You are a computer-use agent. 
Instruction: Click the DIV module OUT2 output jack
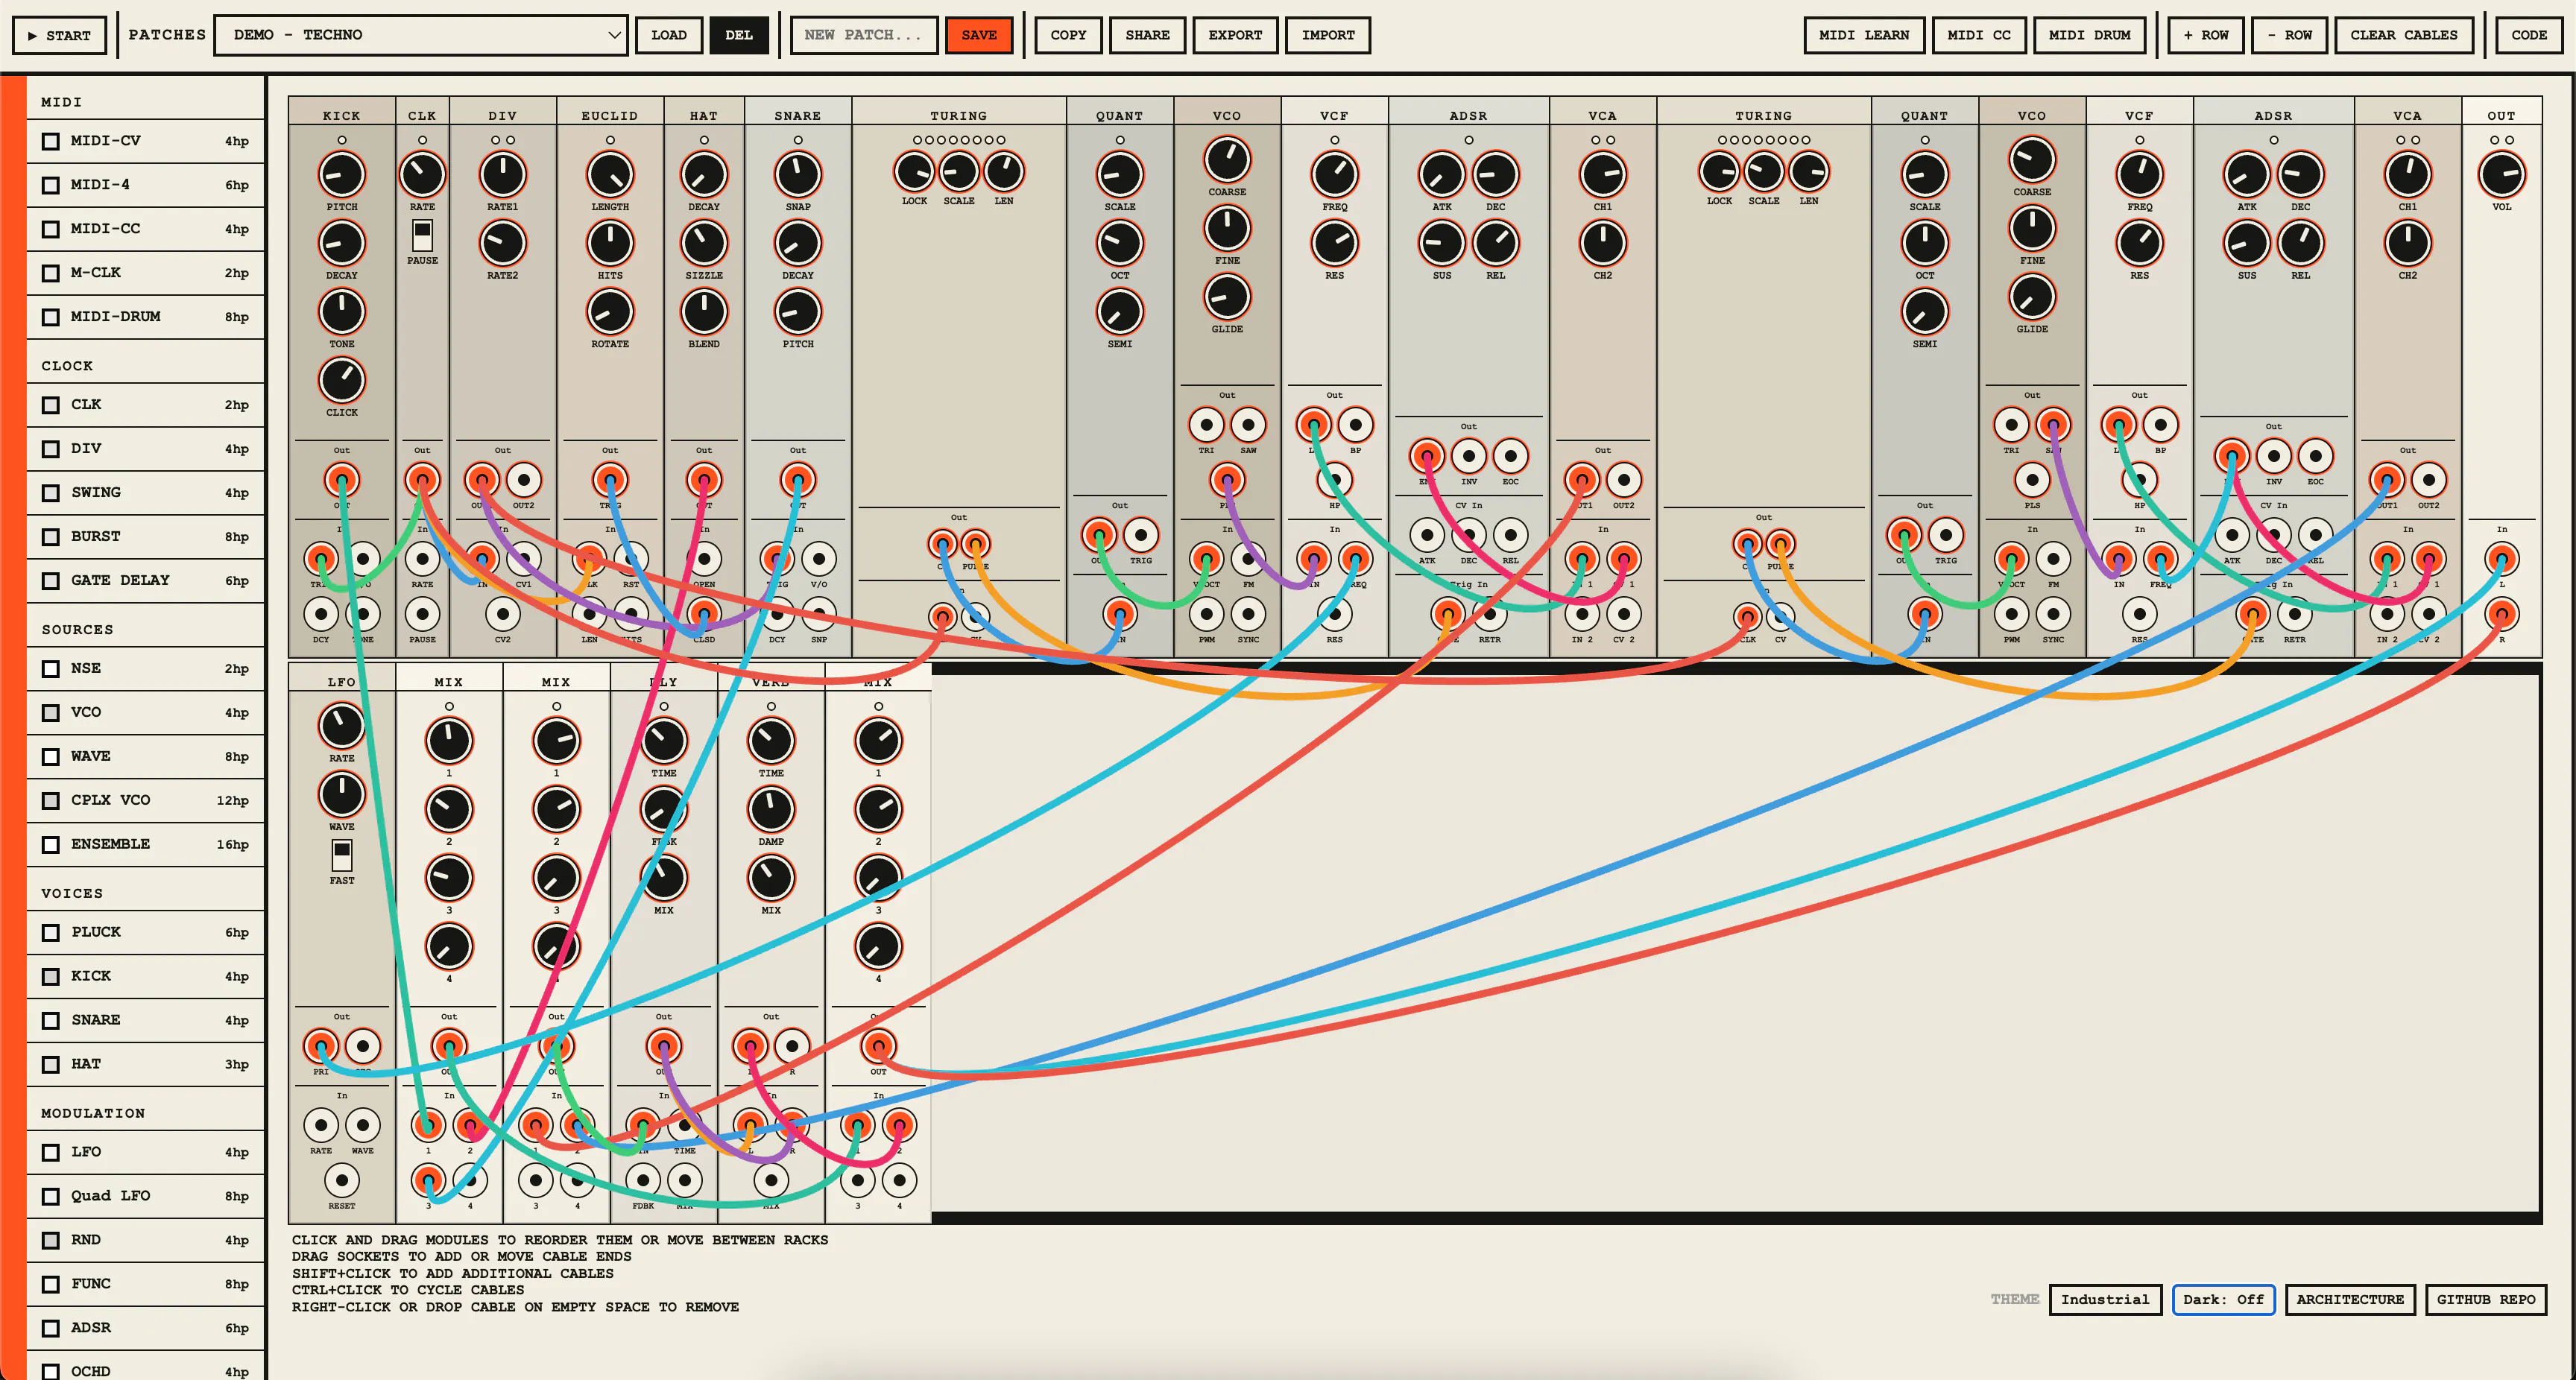524,480
